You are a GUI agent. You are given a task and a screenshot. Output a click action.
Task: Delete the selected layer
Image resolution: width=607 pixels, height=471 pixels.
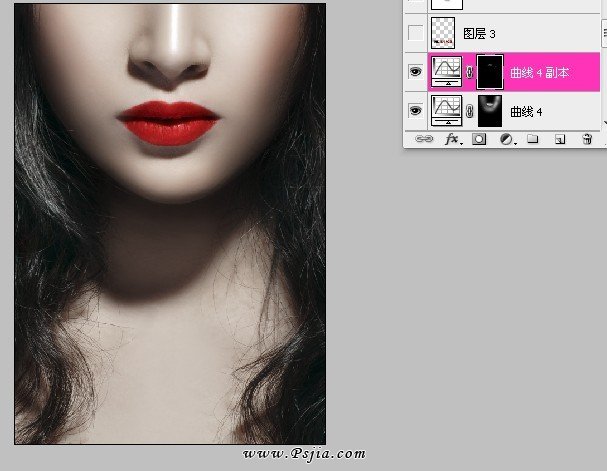(x=587, y=139)
